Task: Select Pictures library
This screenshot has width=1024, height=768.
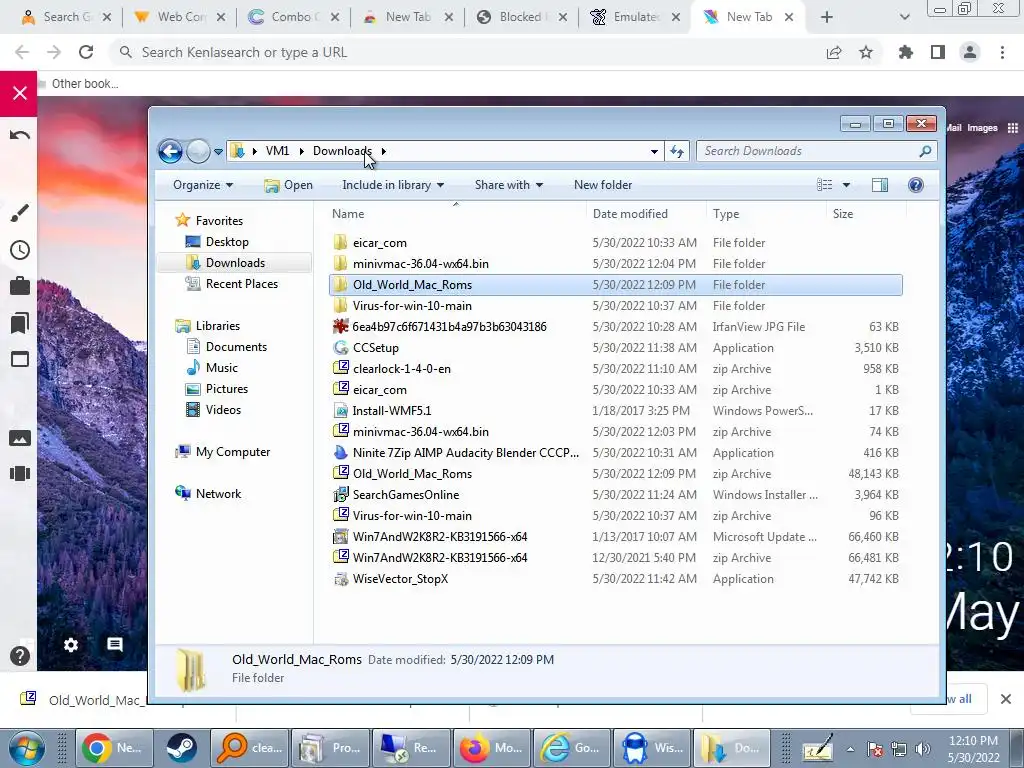Action: (227, 389)
